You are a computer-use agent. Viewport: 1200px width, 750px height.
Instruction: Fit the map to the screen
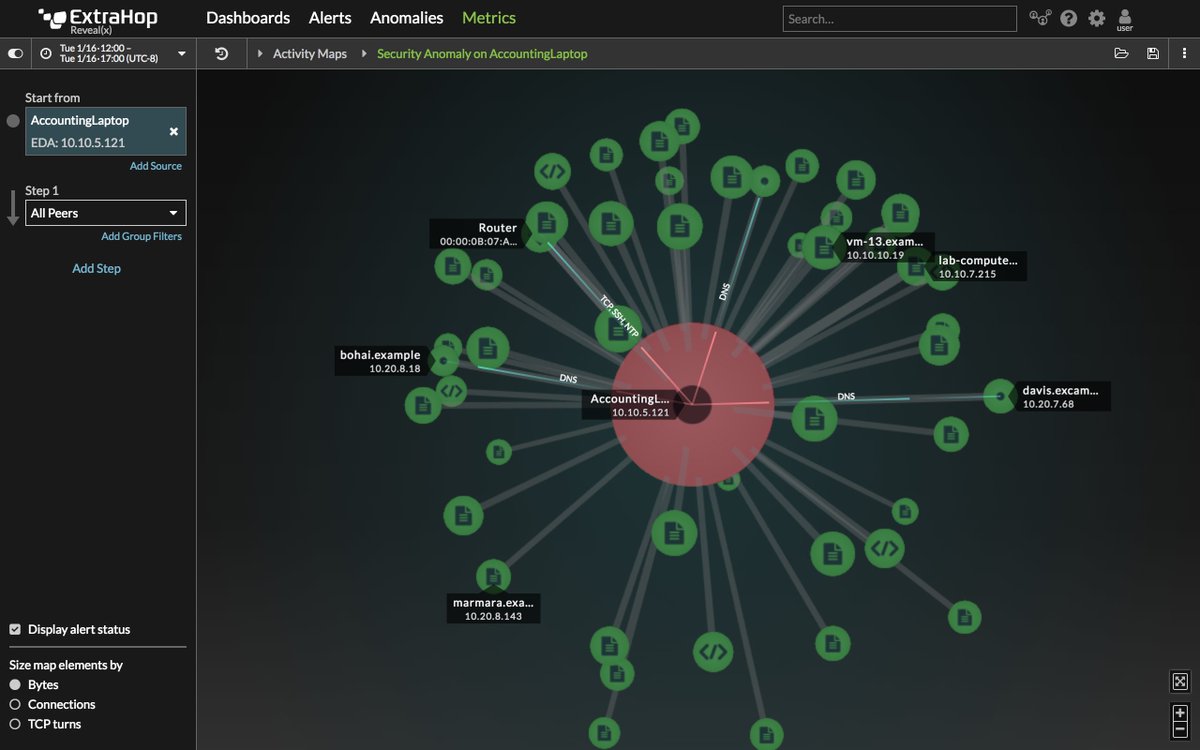[1180, 682]
